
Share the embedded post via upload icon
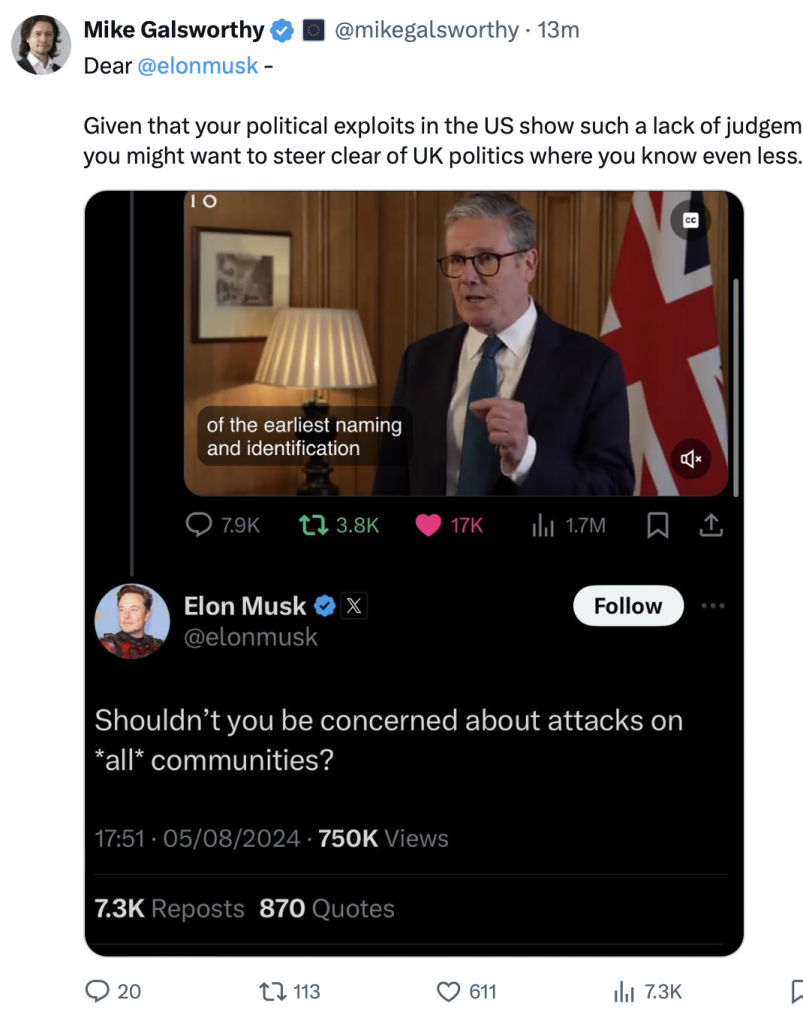711,525
